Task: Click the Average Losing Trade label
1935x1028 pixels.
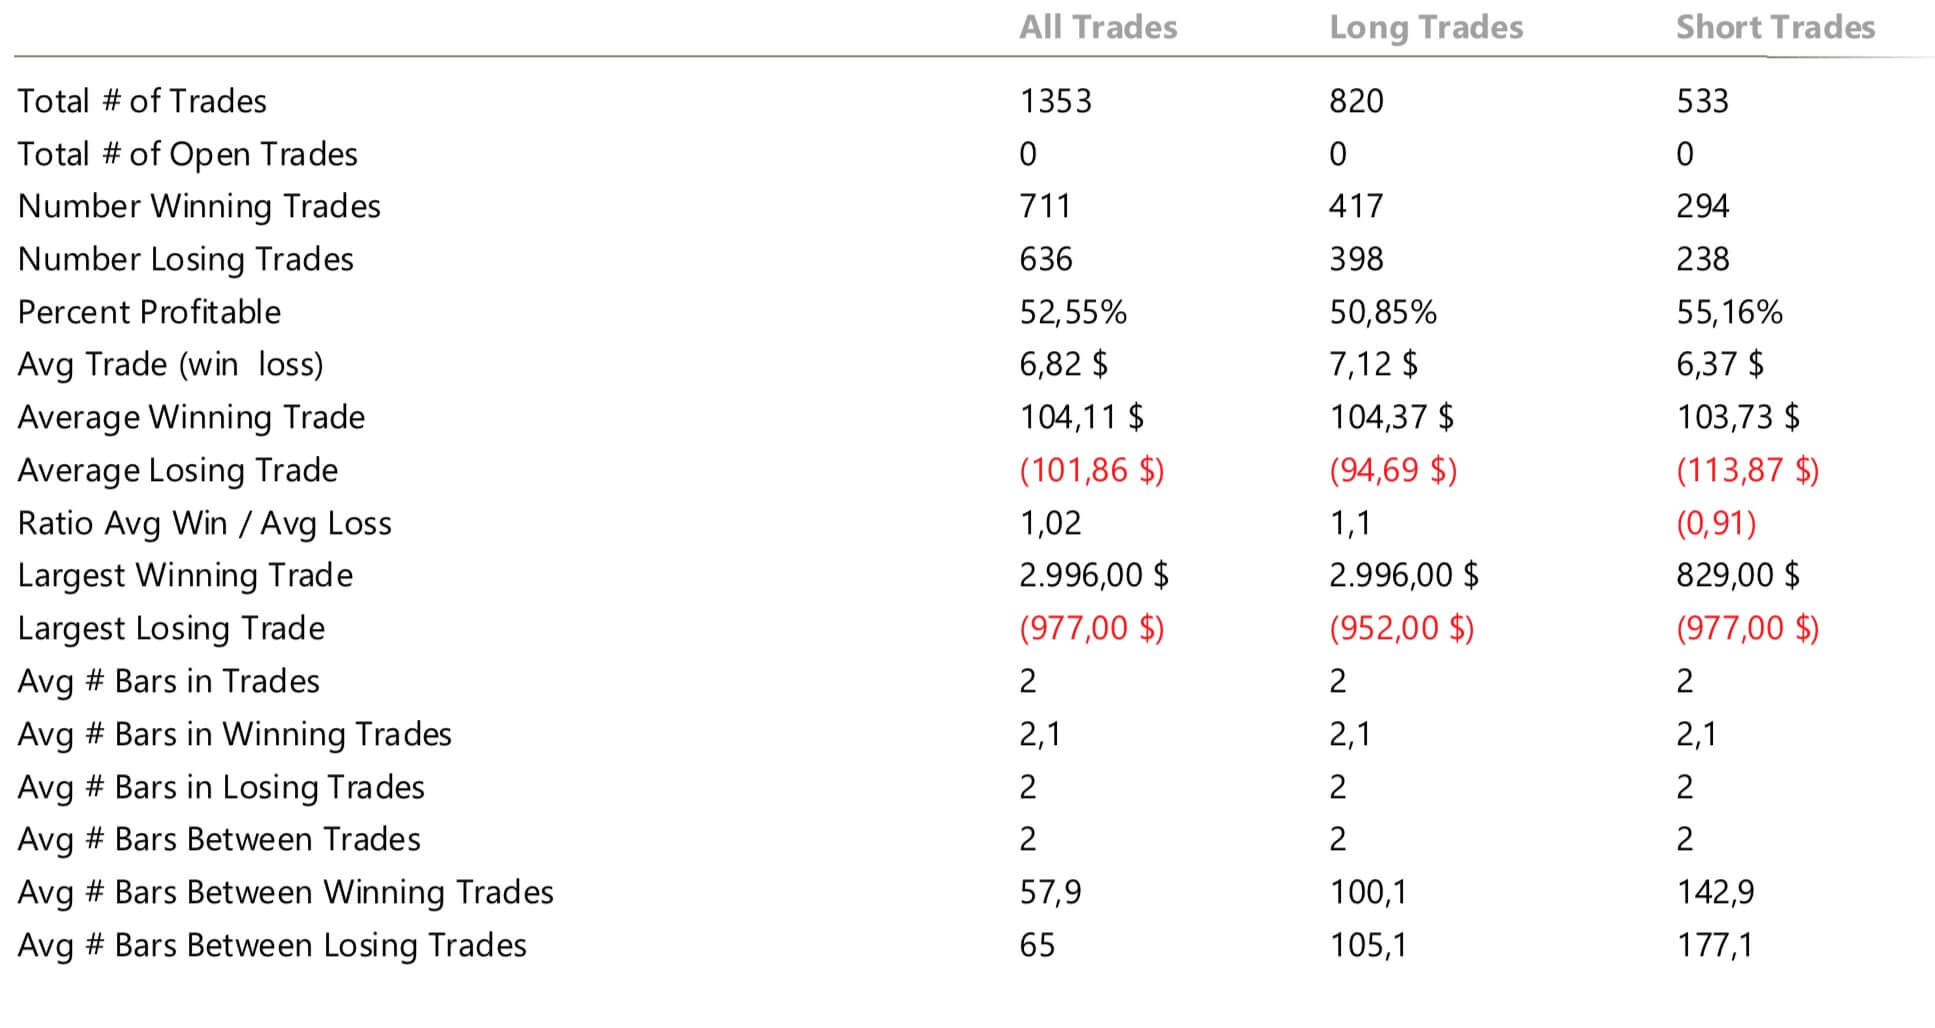Action: [x=178, y=470]
